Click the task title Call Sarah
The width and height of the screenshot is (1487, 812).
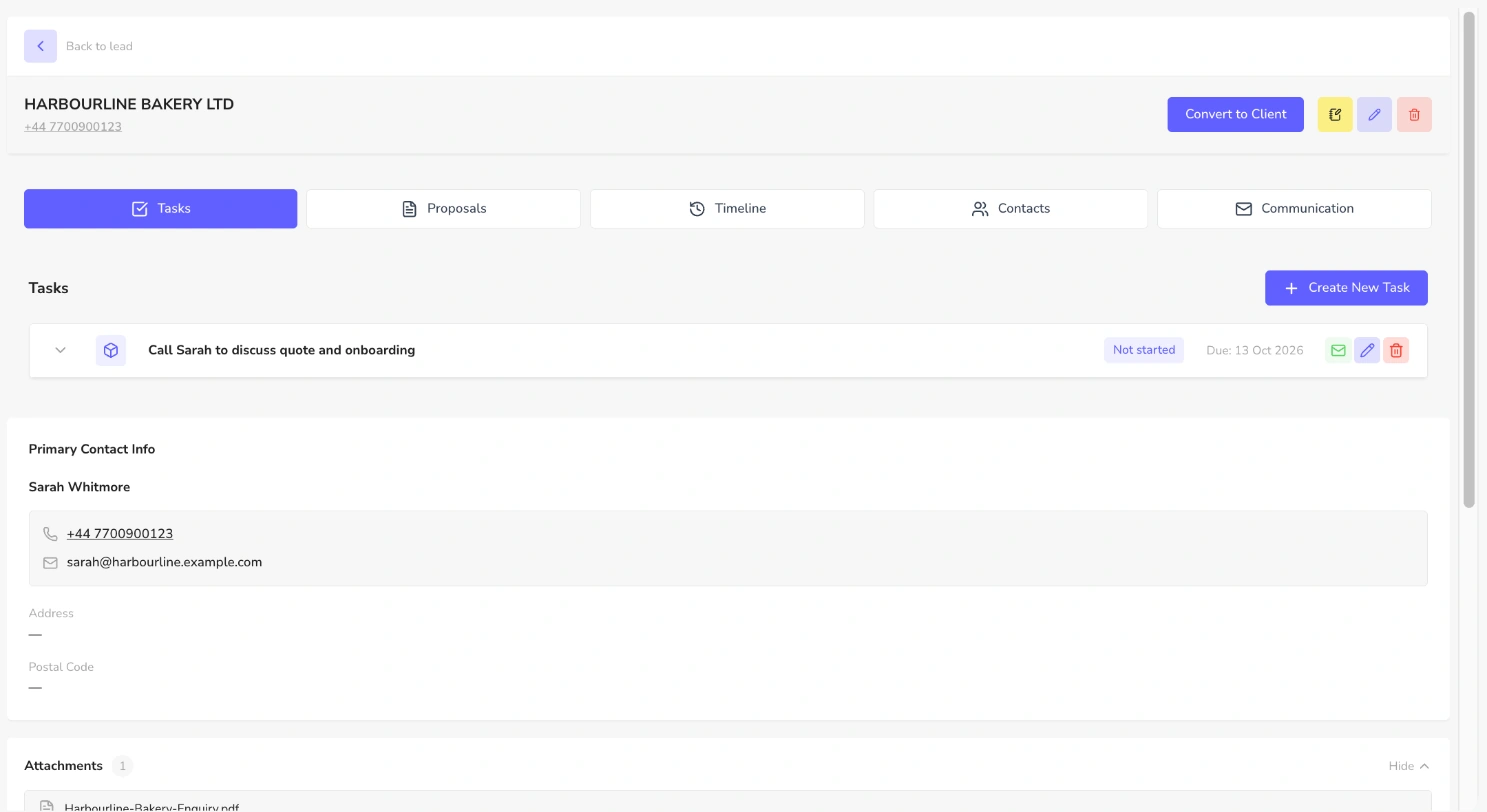click(281, 350)
